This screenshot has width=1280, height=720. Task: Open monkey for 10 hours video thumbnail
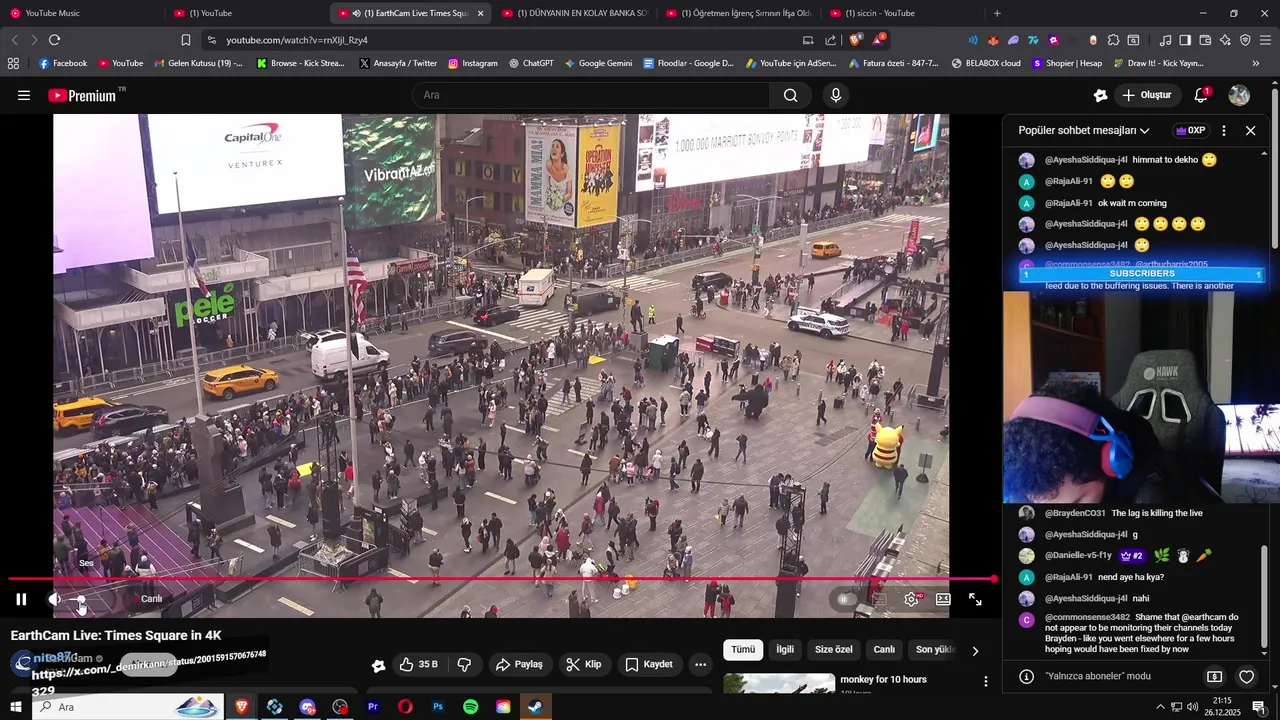(779, 684)
